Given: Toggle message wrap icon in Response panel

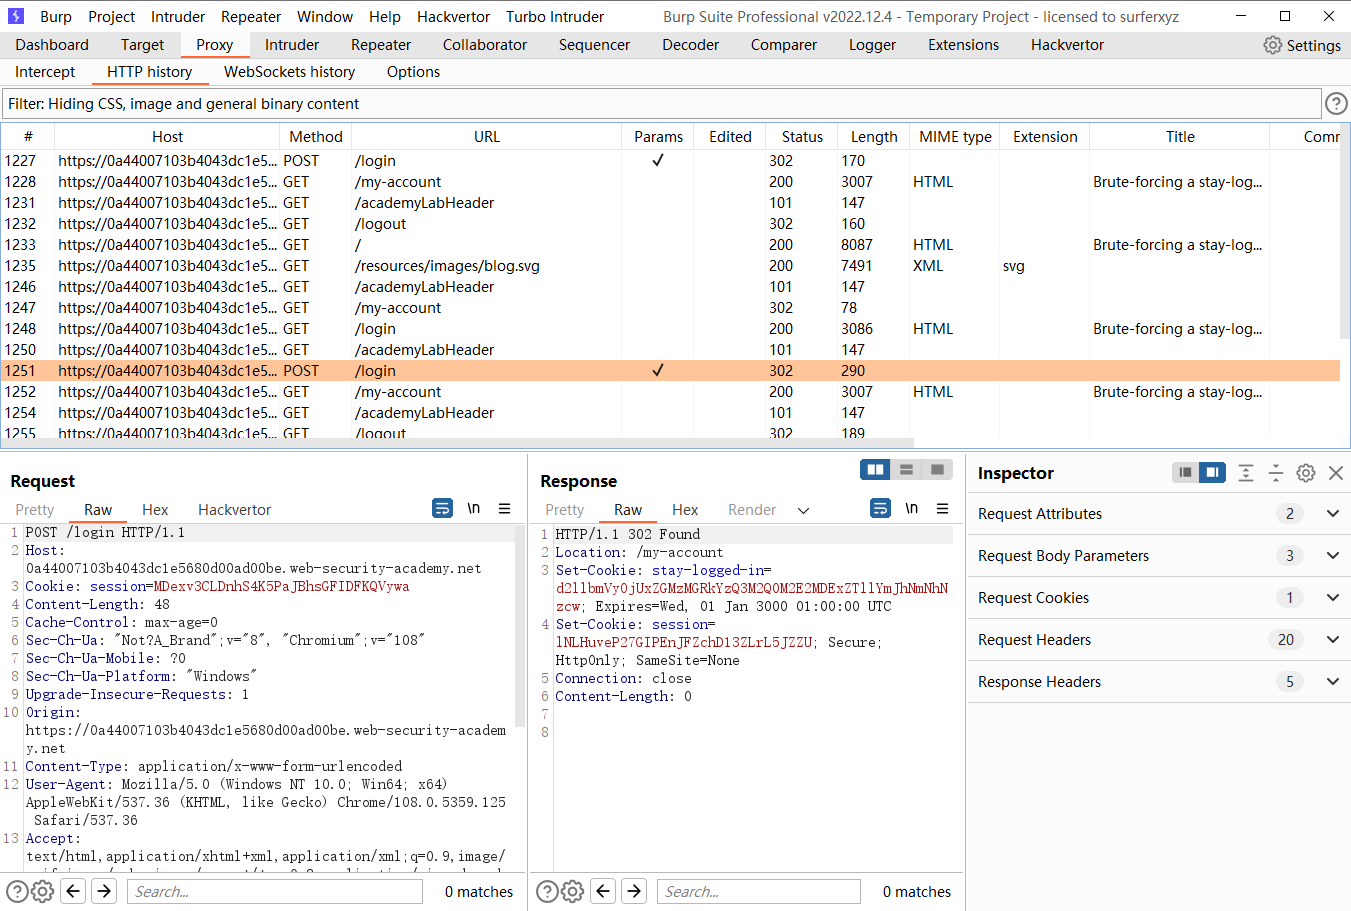Looking at the screenshot, I should coord(880,508).
